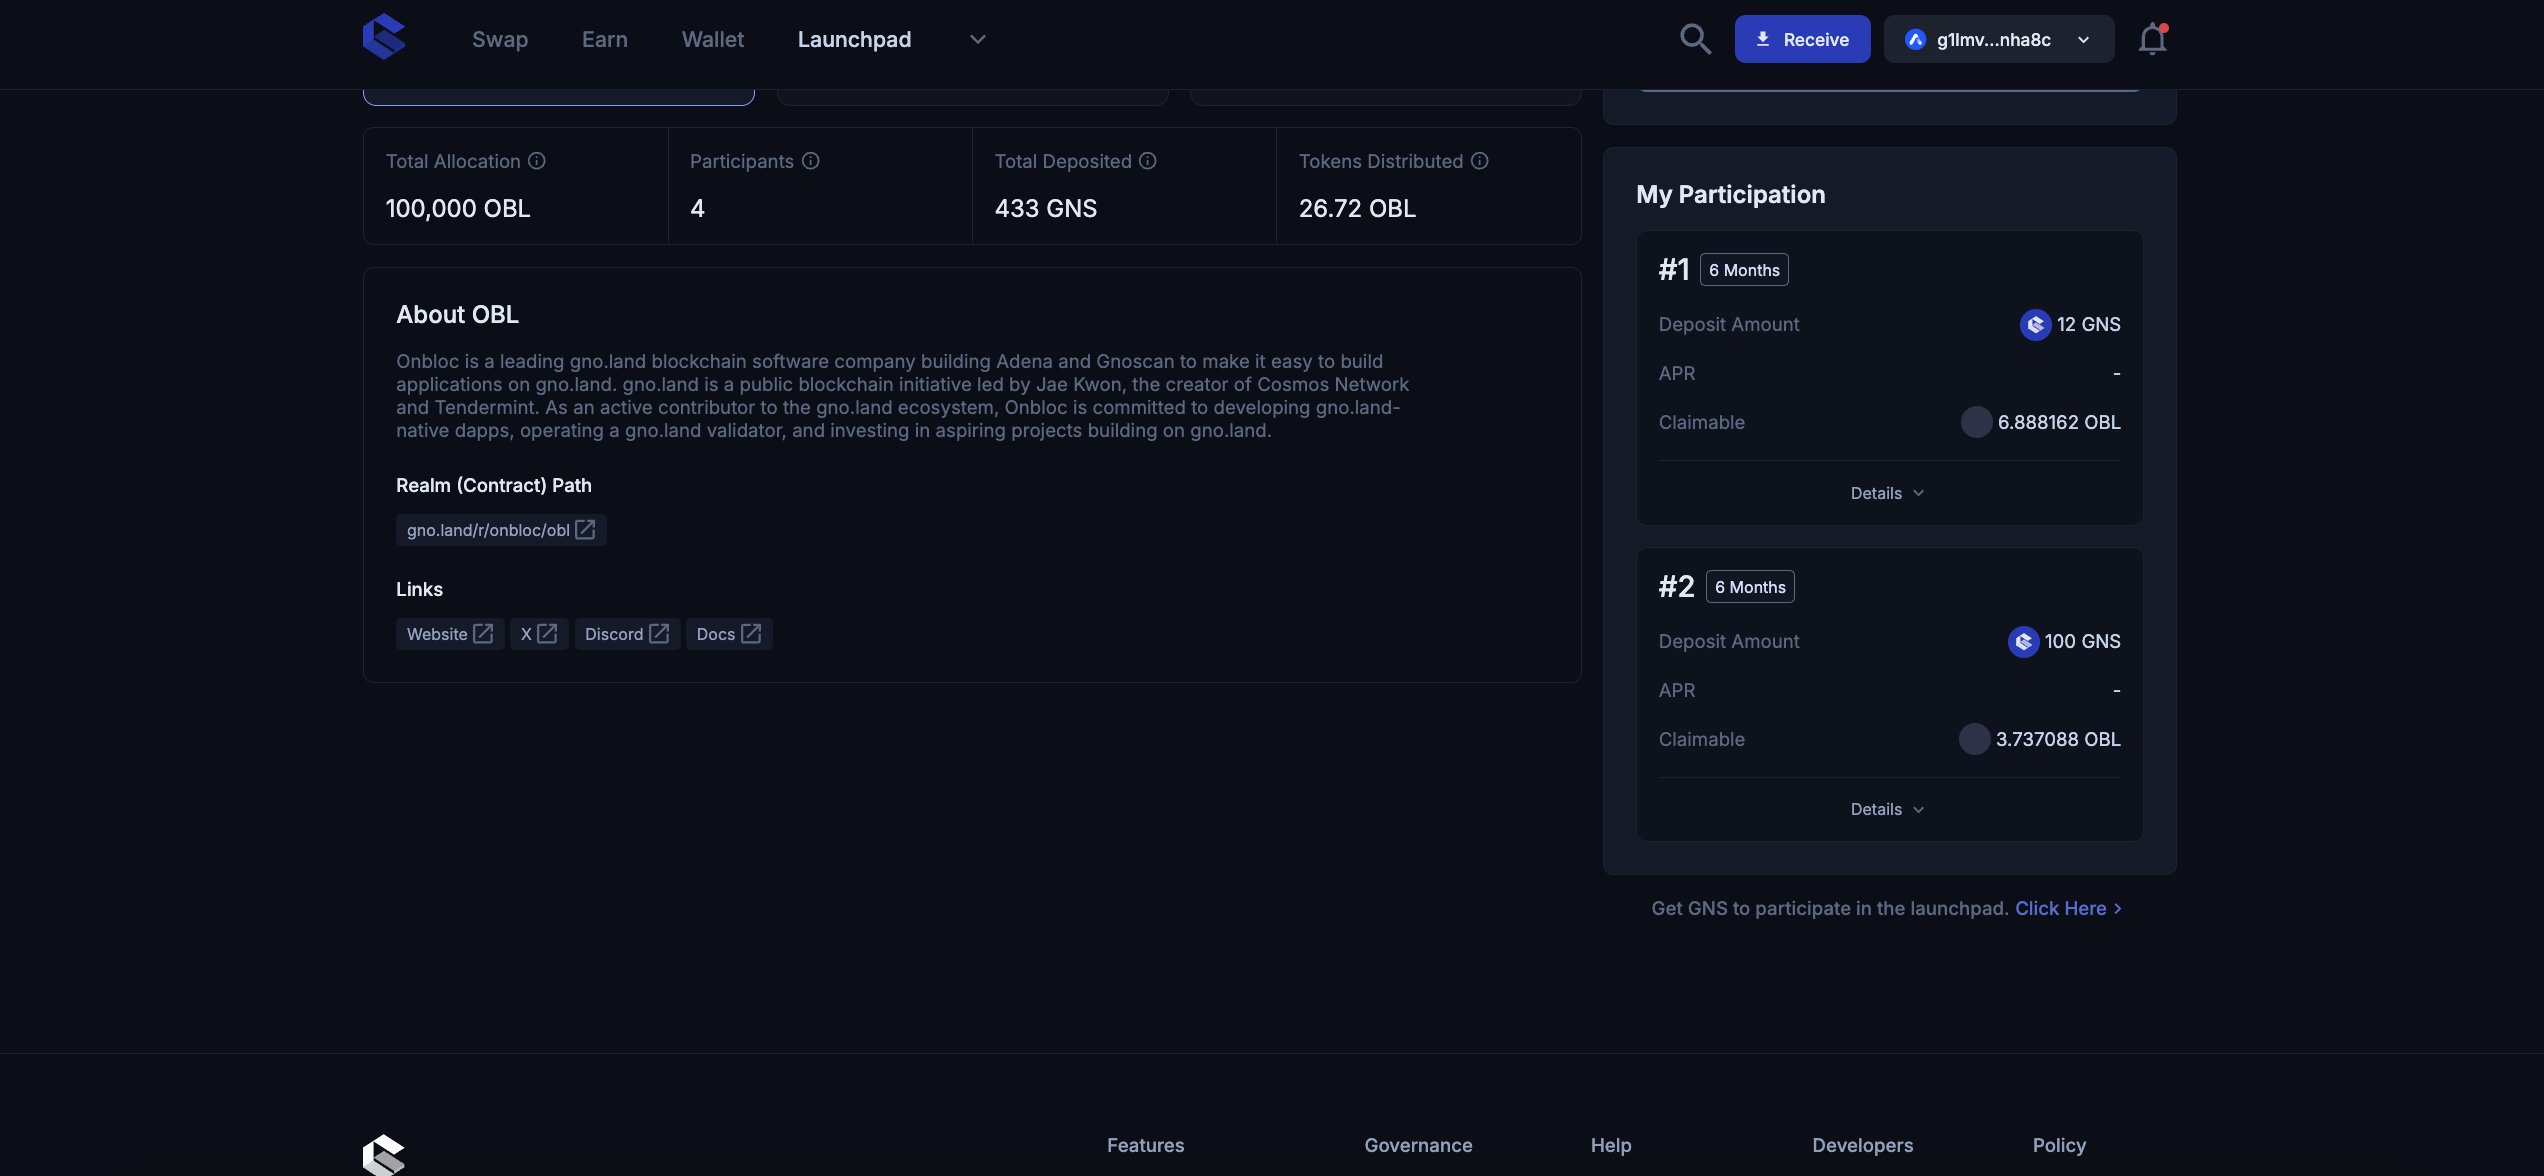Open the Earn menu item

pos(604,39)
